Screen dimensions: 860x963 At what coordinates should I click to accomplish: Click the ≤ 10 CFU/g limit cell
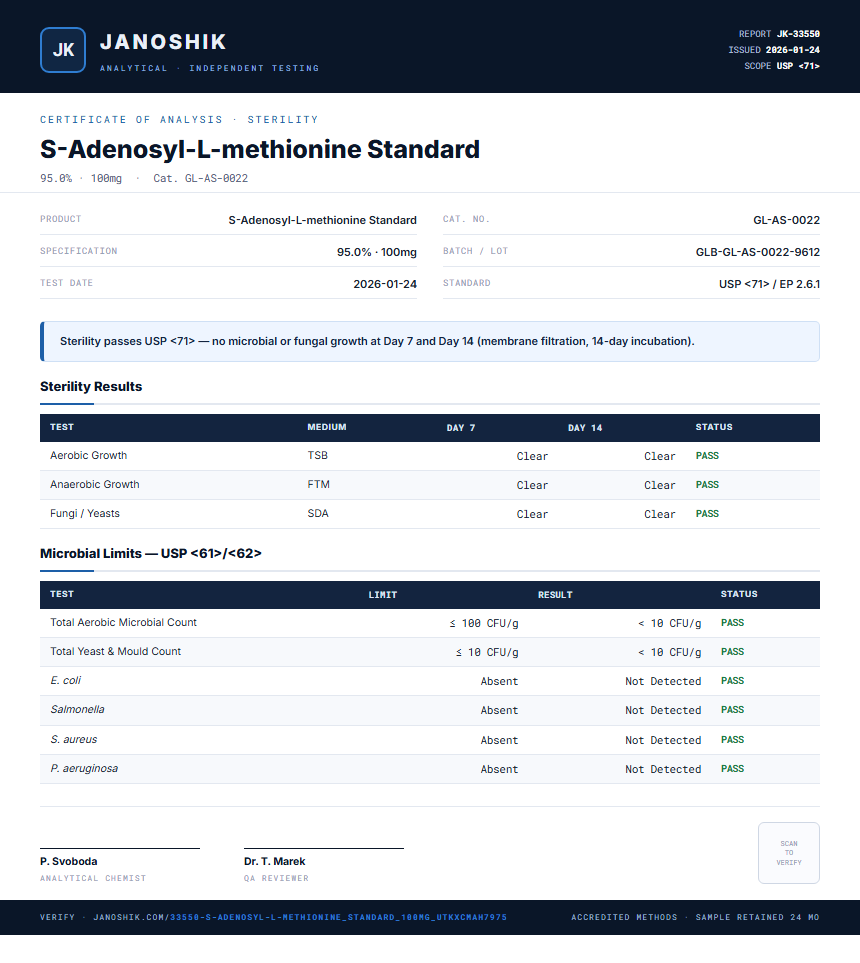click(x=487, y=652)
